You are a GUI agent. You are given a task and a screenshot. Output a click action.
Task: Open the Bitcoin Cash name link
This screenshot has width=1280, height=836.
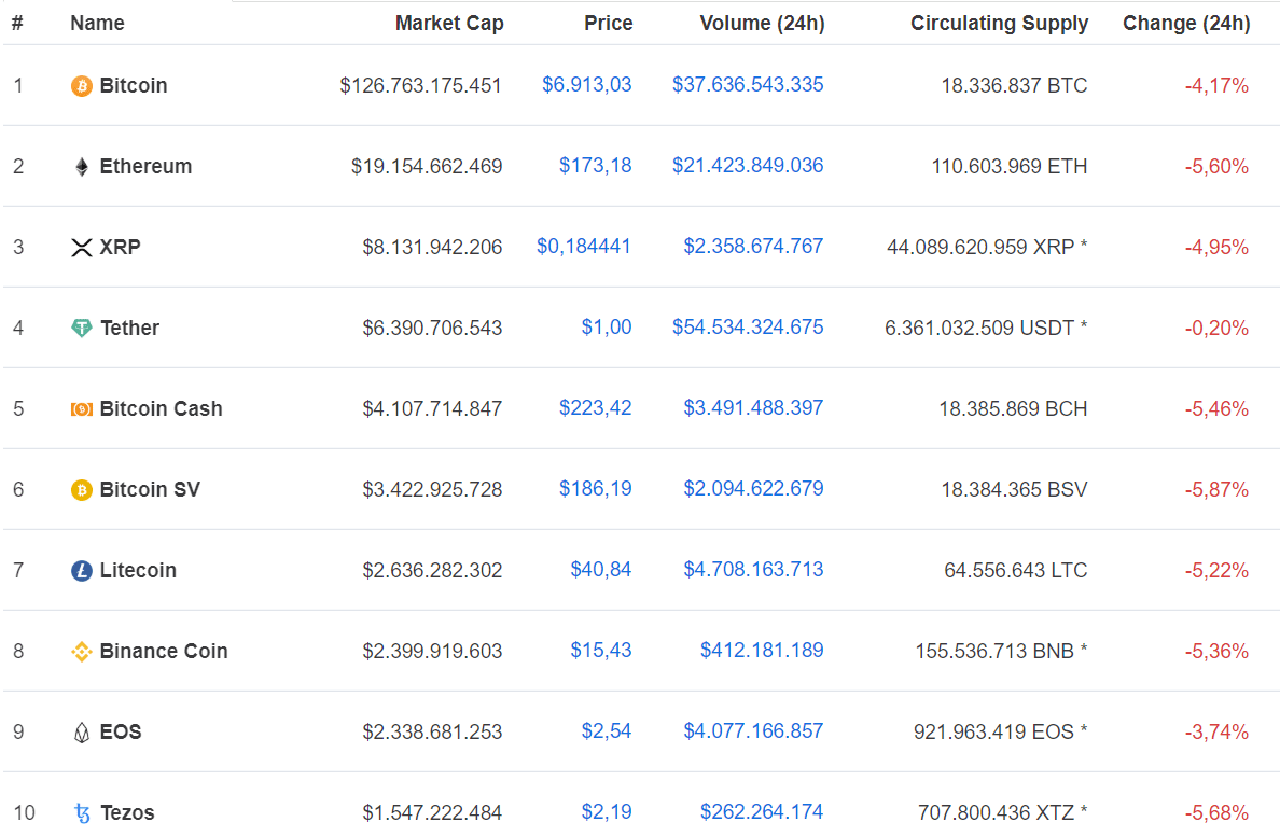pyautogui.click(x=161, y=409)
